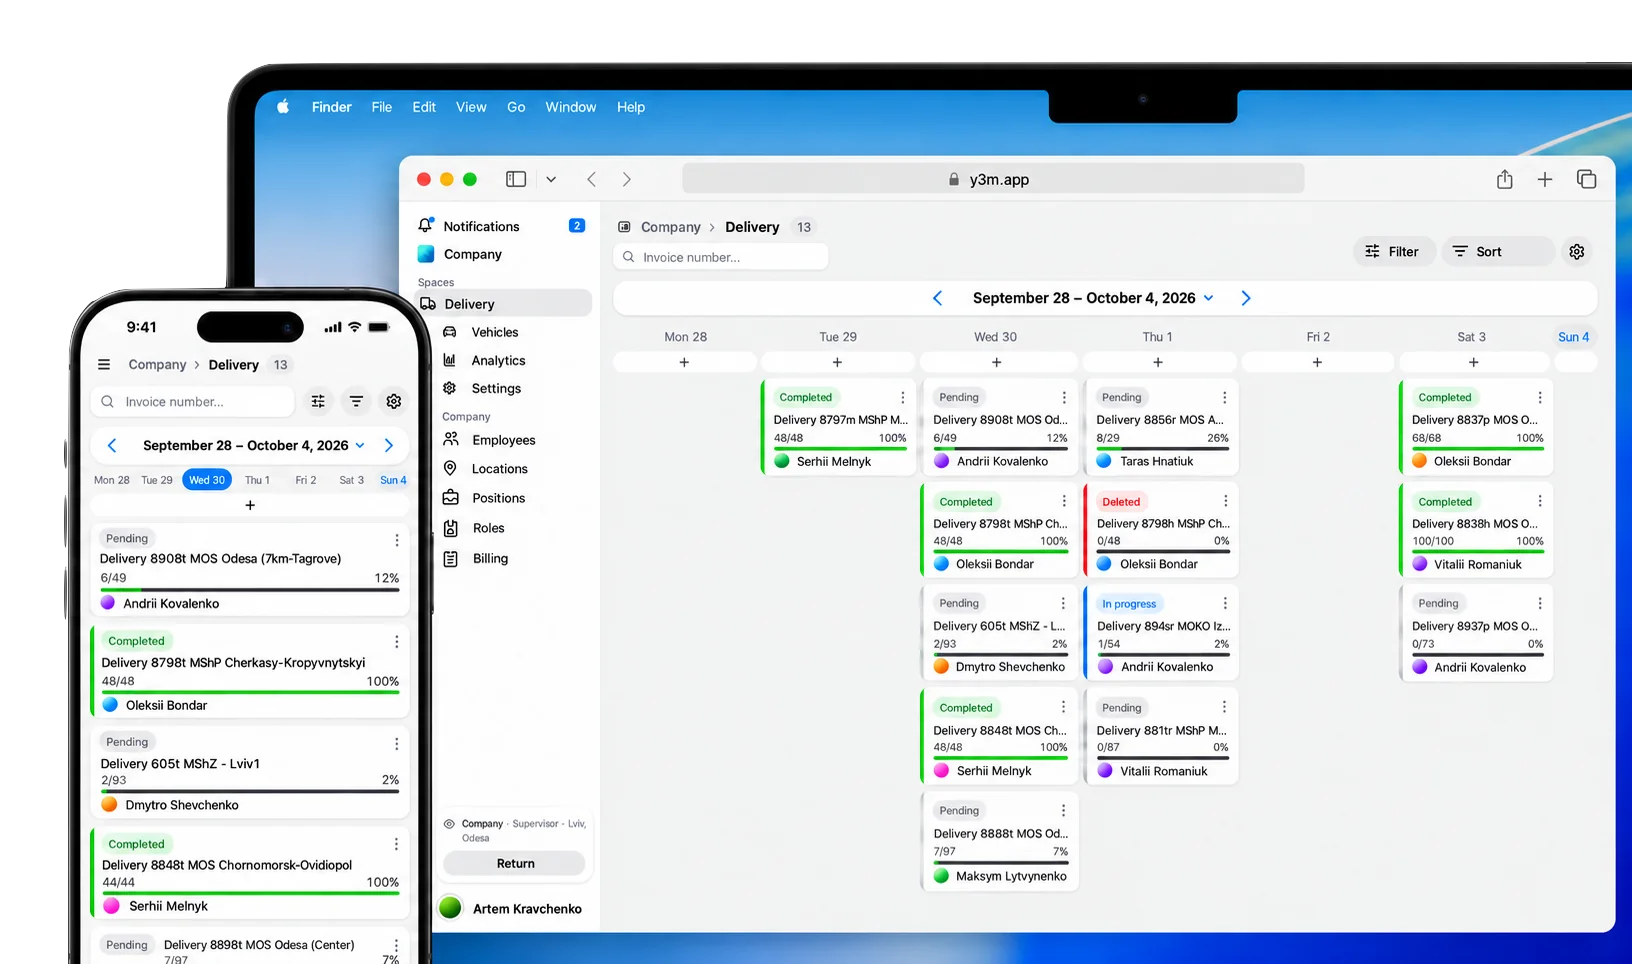Open a new Safari tab with plus icon

click(1545, 179)
